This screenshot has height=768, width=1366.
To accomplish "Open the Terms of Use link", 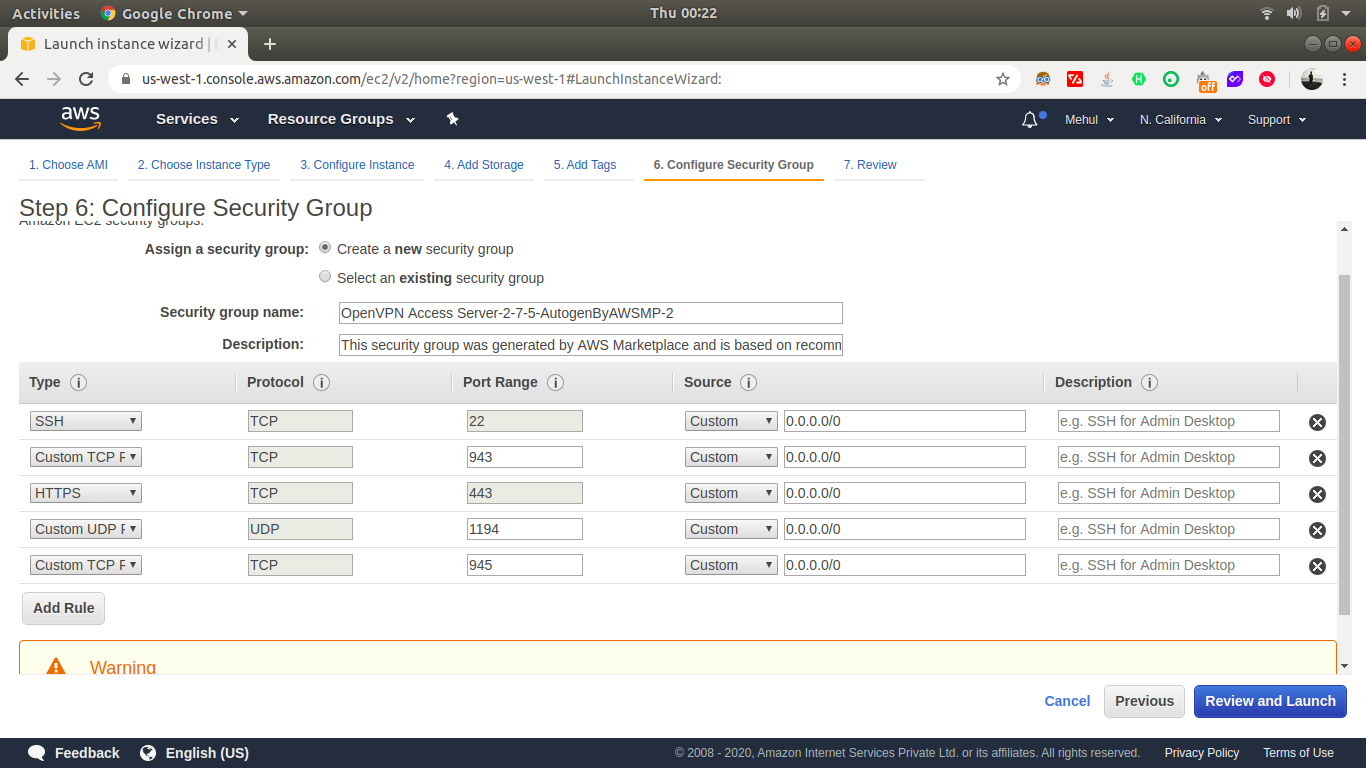I will (1298, 753).
